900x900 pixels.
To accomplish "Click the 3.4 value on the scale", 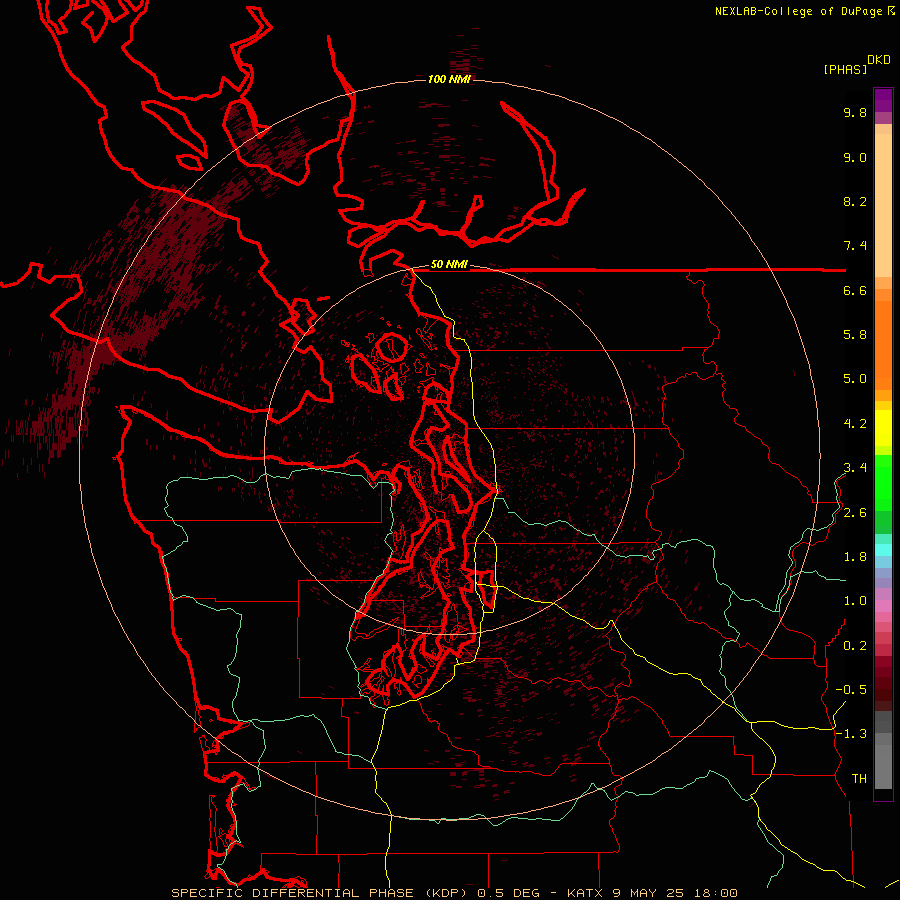I will click(x=855, y=468).
